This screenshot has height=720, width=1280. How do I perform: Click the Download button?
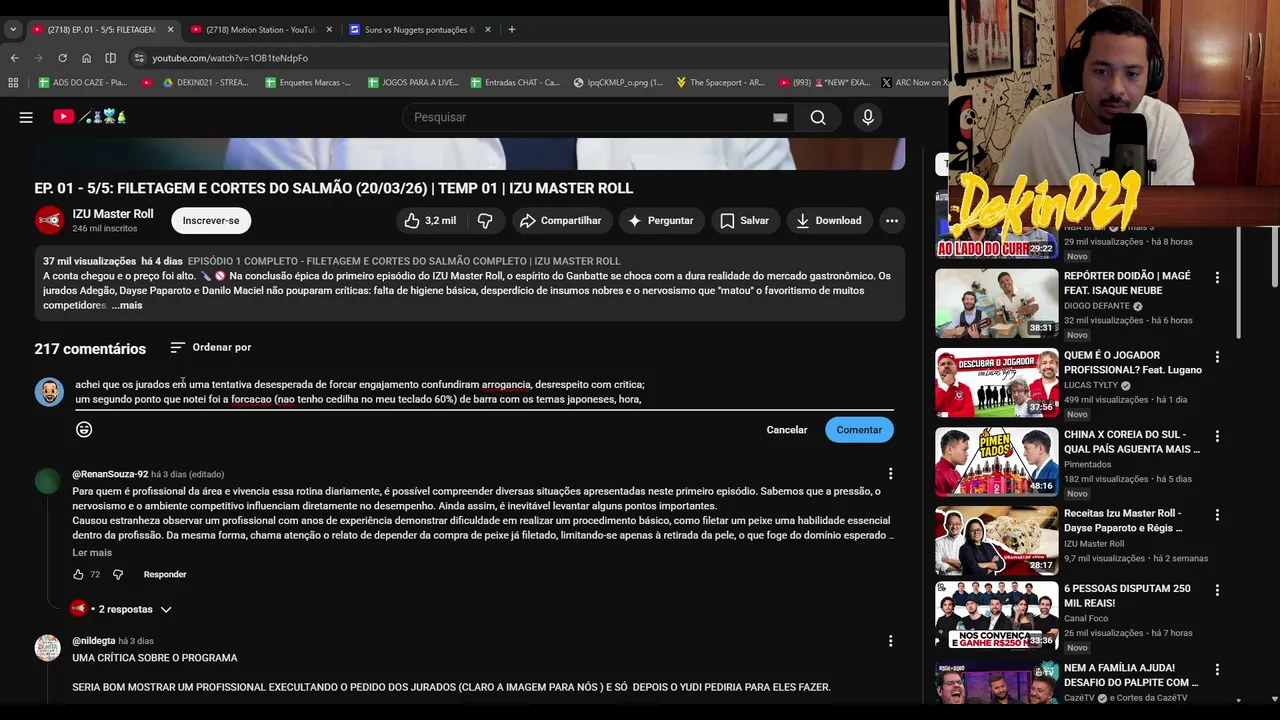click(829, 220)
